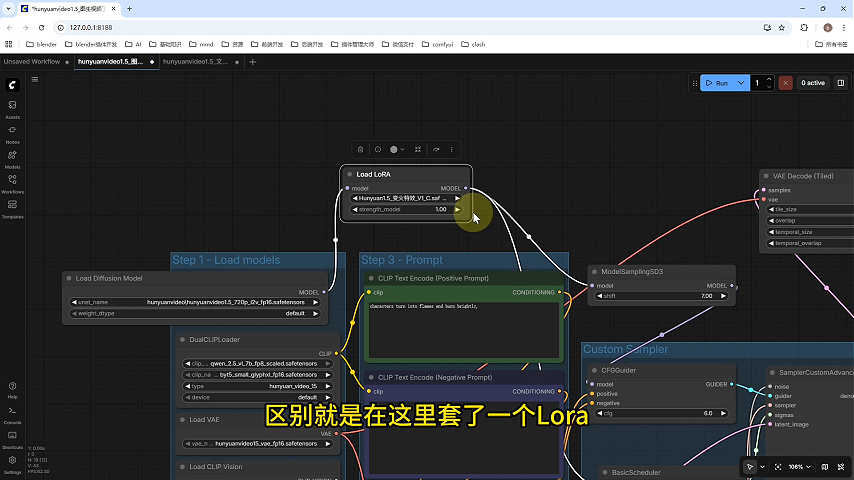The image size is (854, 480).
Task: Open the Models sidebar panel
Action: click(12, 159)
